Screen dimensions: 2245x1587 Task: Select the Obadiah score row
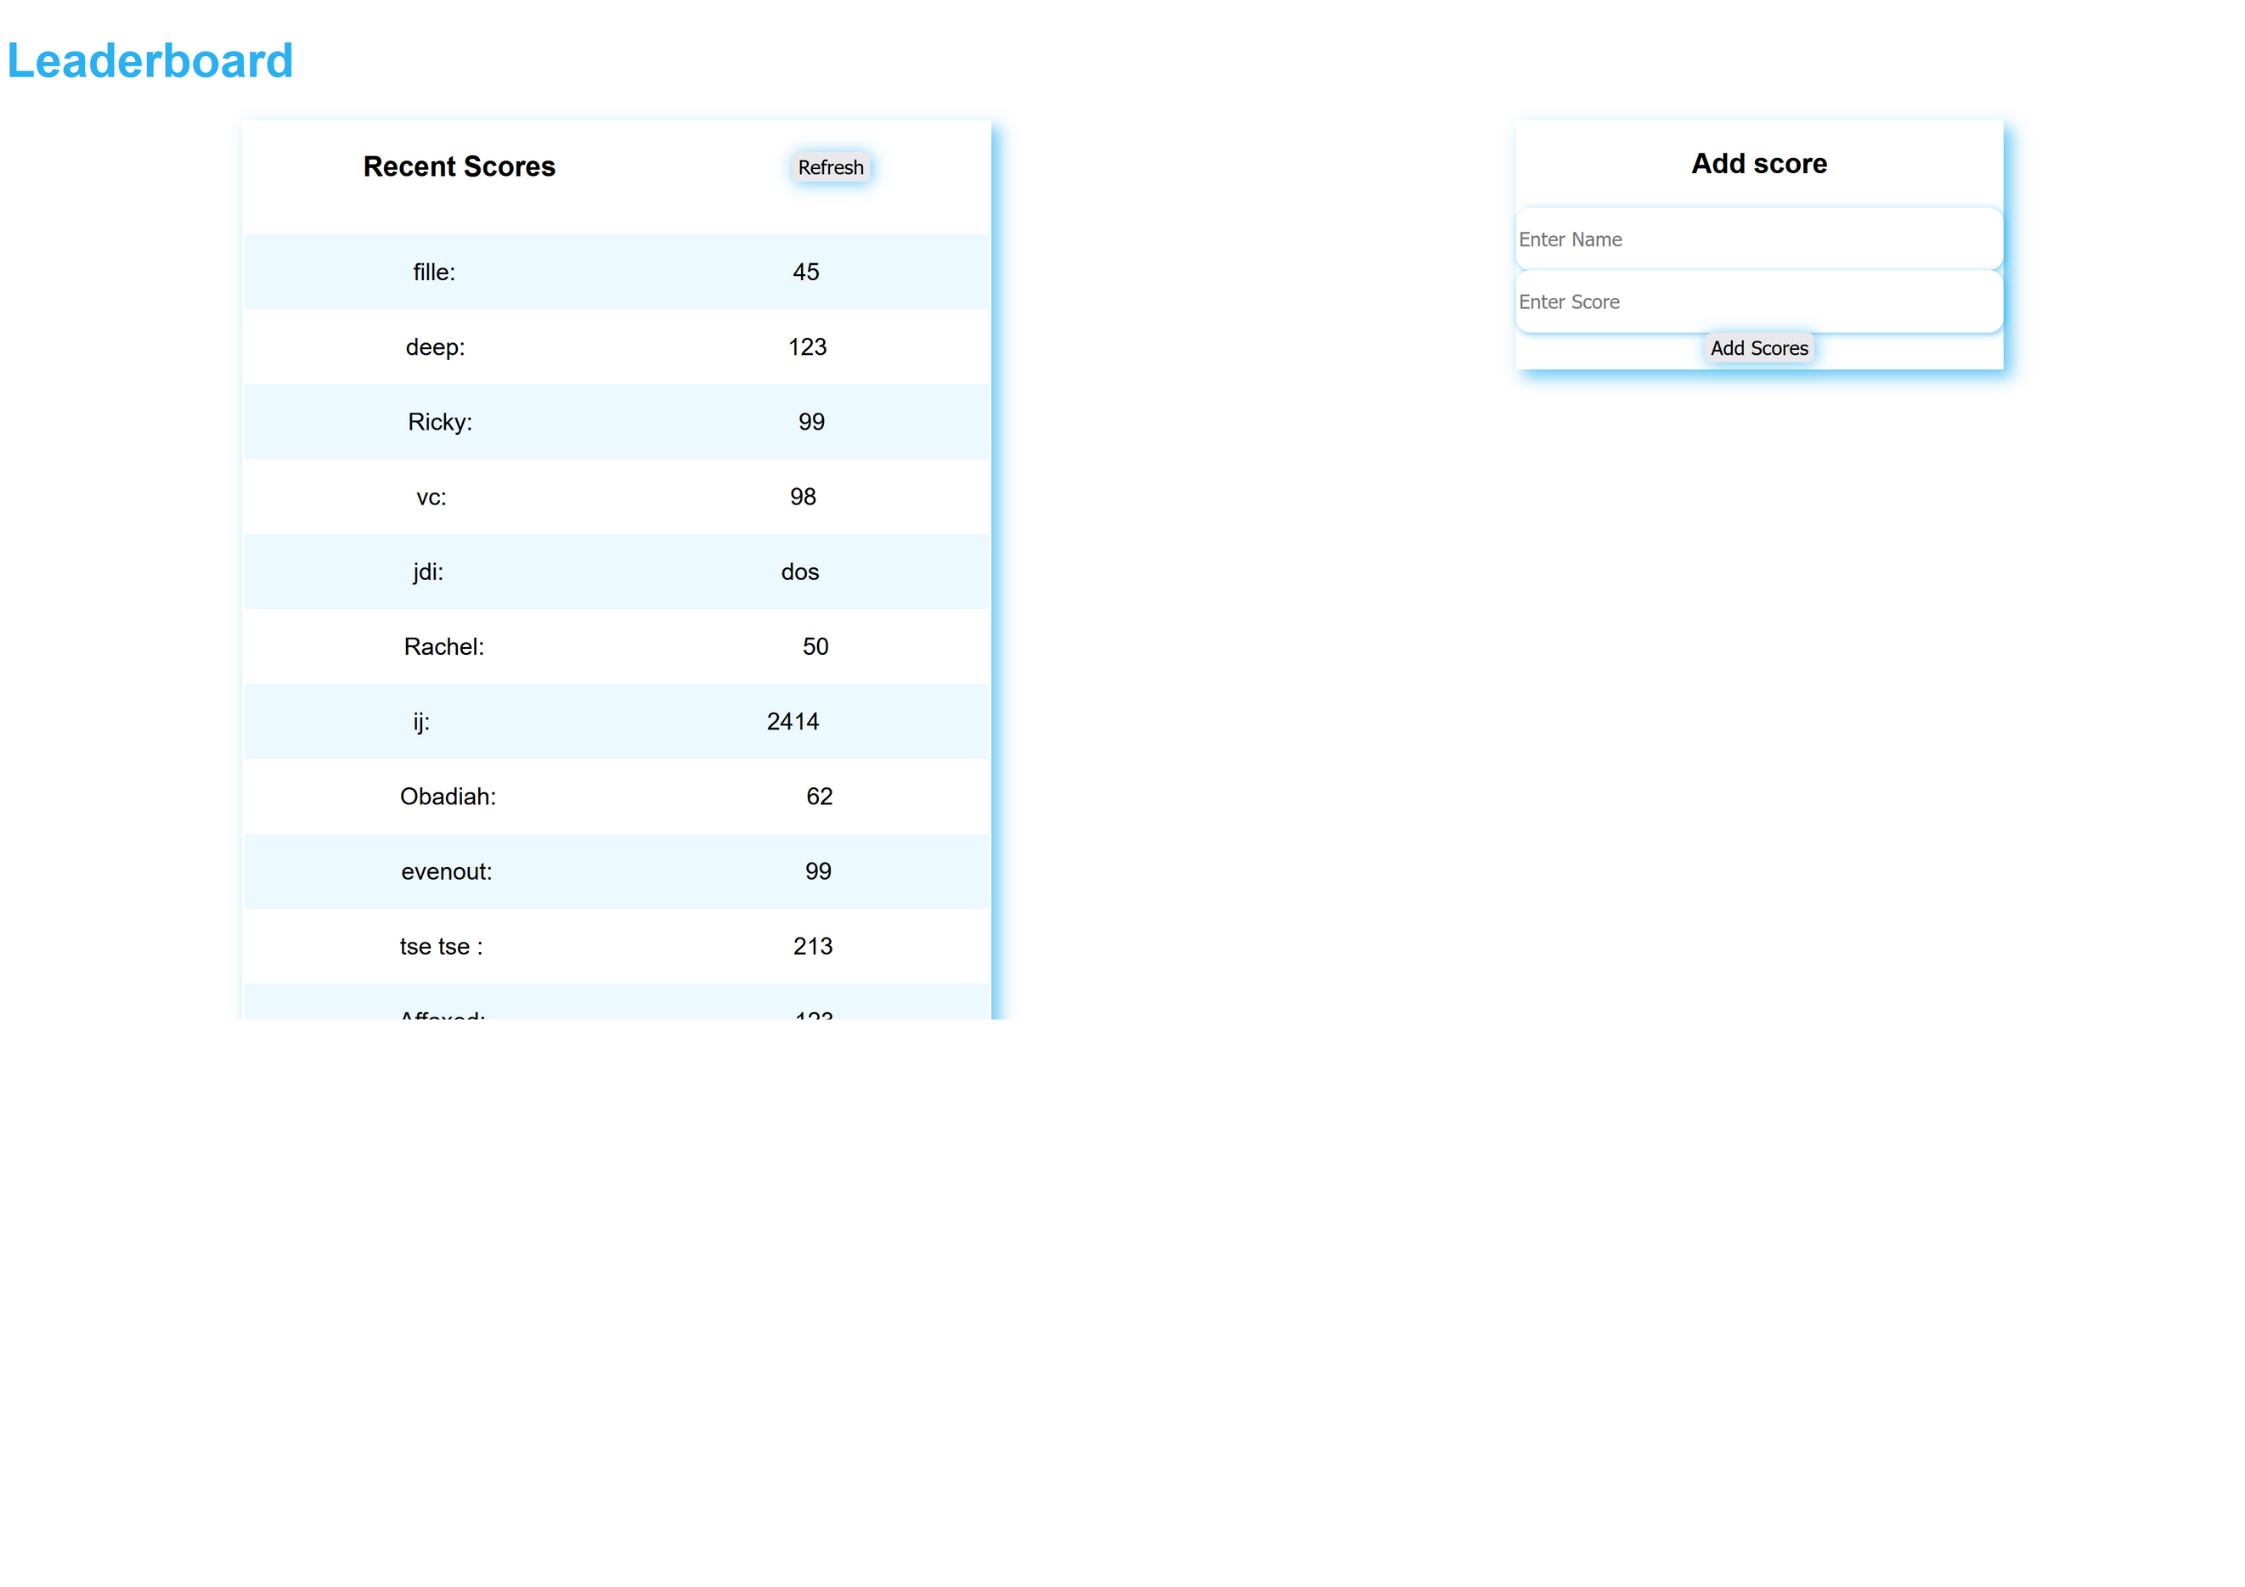(x=616, y=796)
